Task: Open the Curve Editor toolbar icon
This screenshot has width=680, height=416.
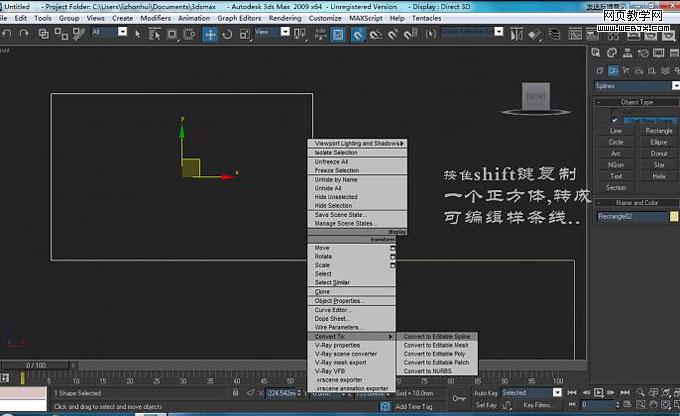Action: 575,34
